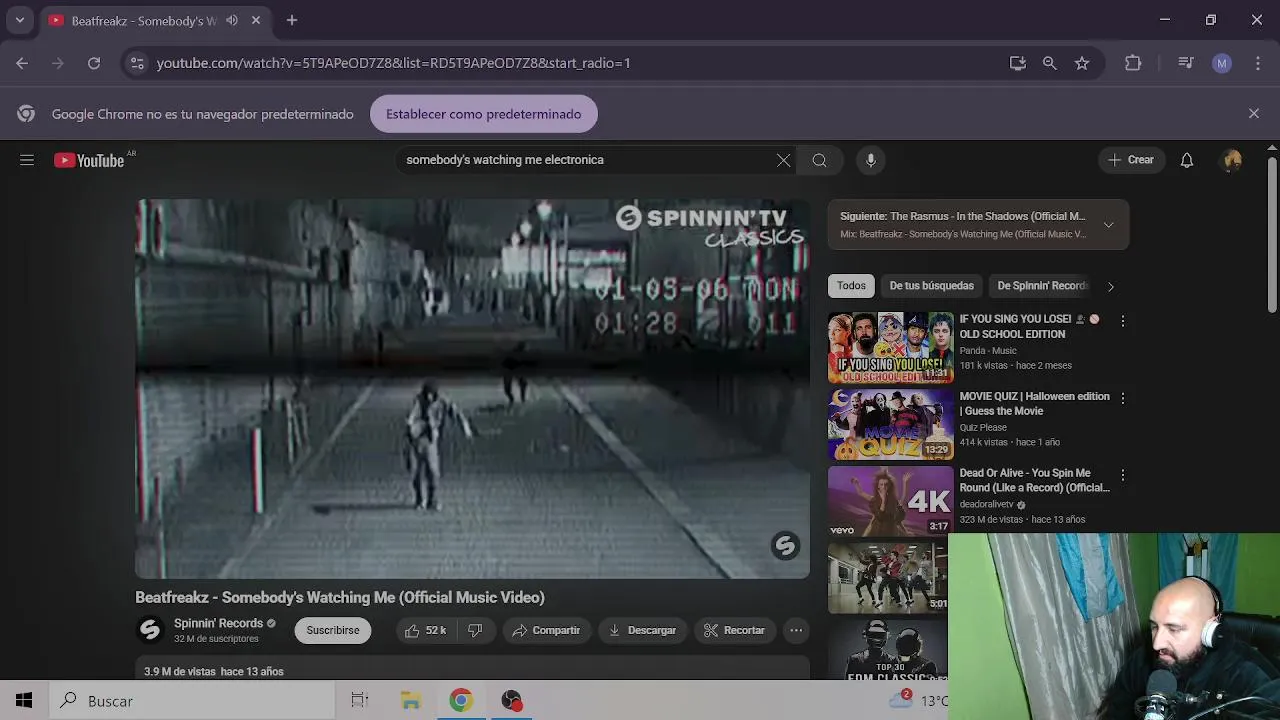Click the page vertical scrollbar
Screen dimensions: 1280x720
[x=1272, y=236]
